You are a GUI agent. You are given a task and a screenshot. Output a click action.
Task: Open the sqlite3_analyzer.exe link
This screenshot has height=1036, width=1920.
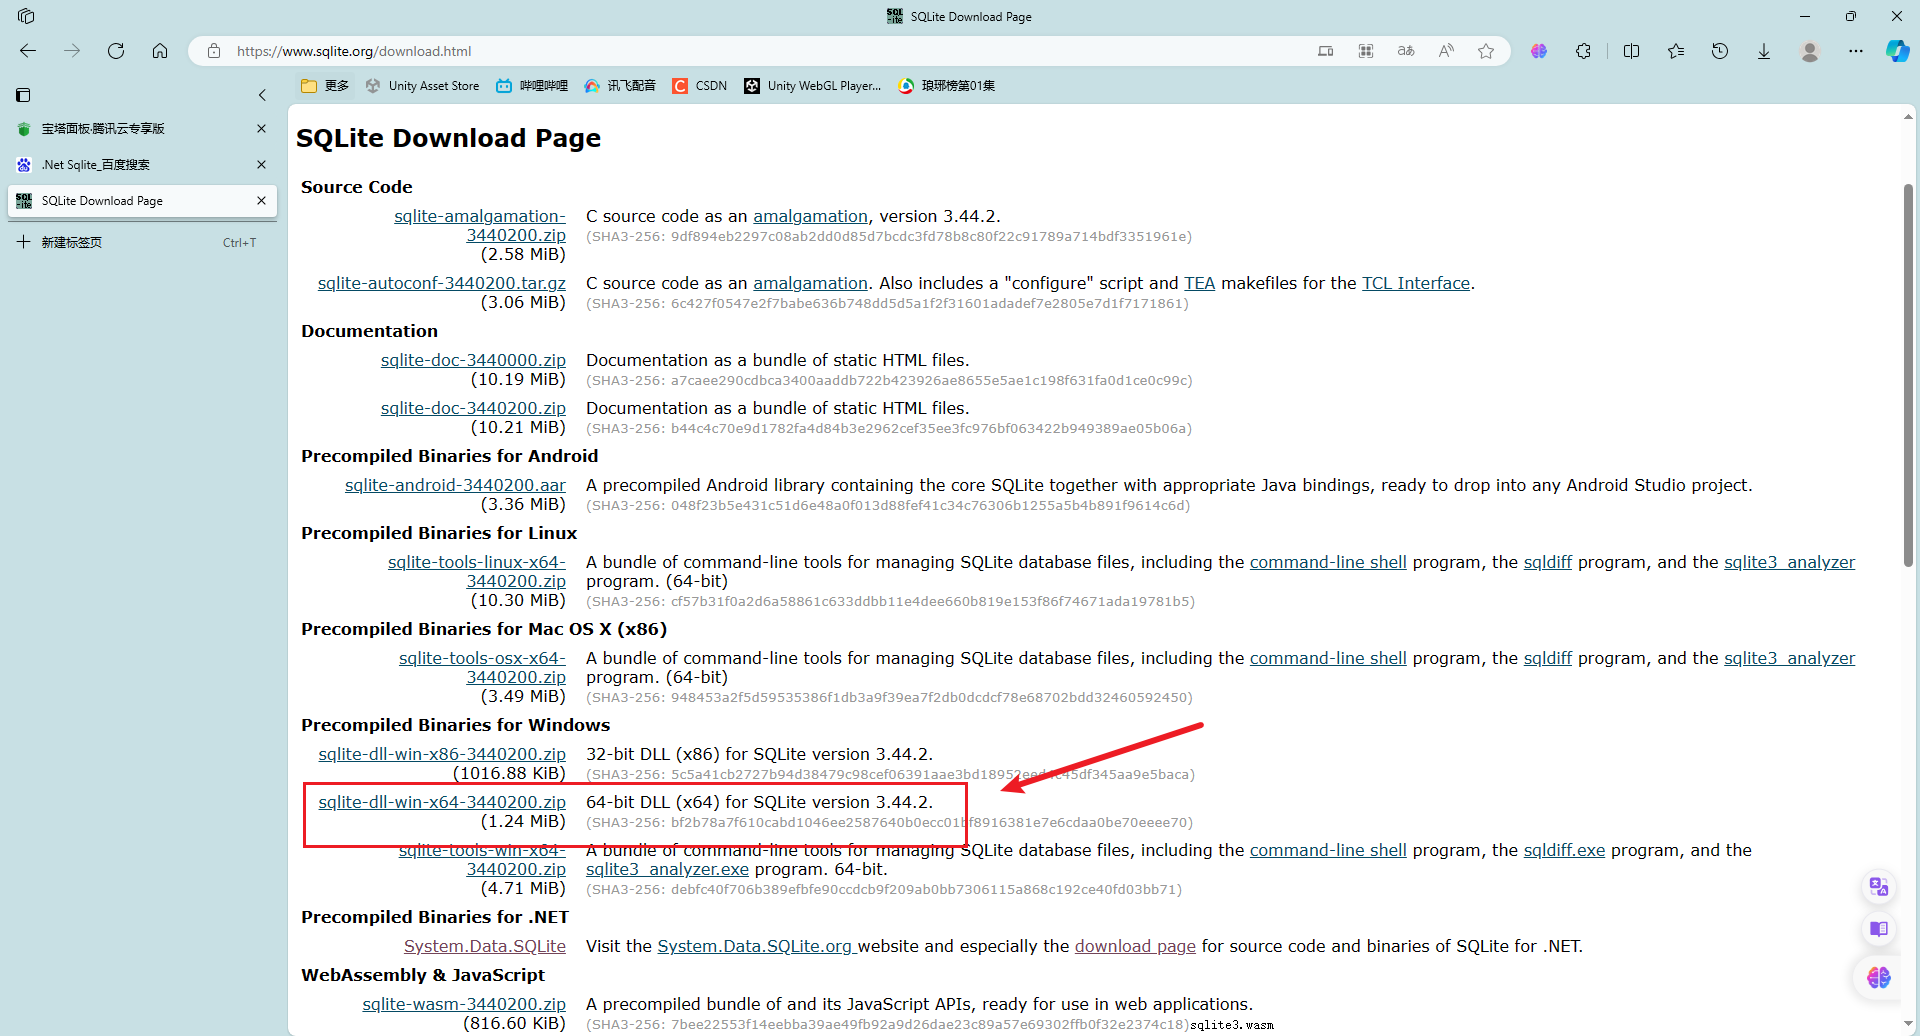(667, 869)
